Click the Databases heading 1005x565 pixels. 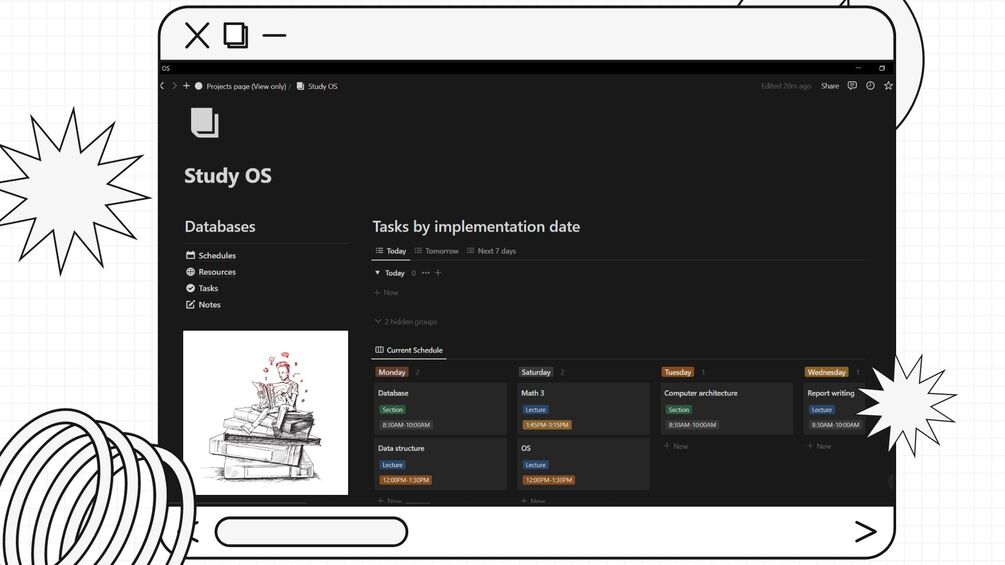(x=220, y=227)
